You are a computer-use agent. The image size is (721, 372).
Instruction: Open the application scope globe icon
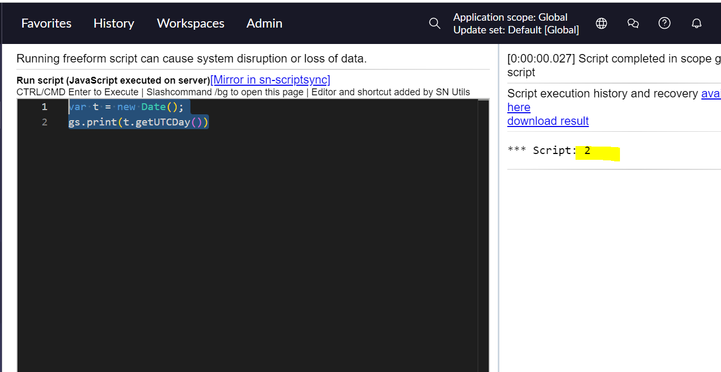[601, 23]
